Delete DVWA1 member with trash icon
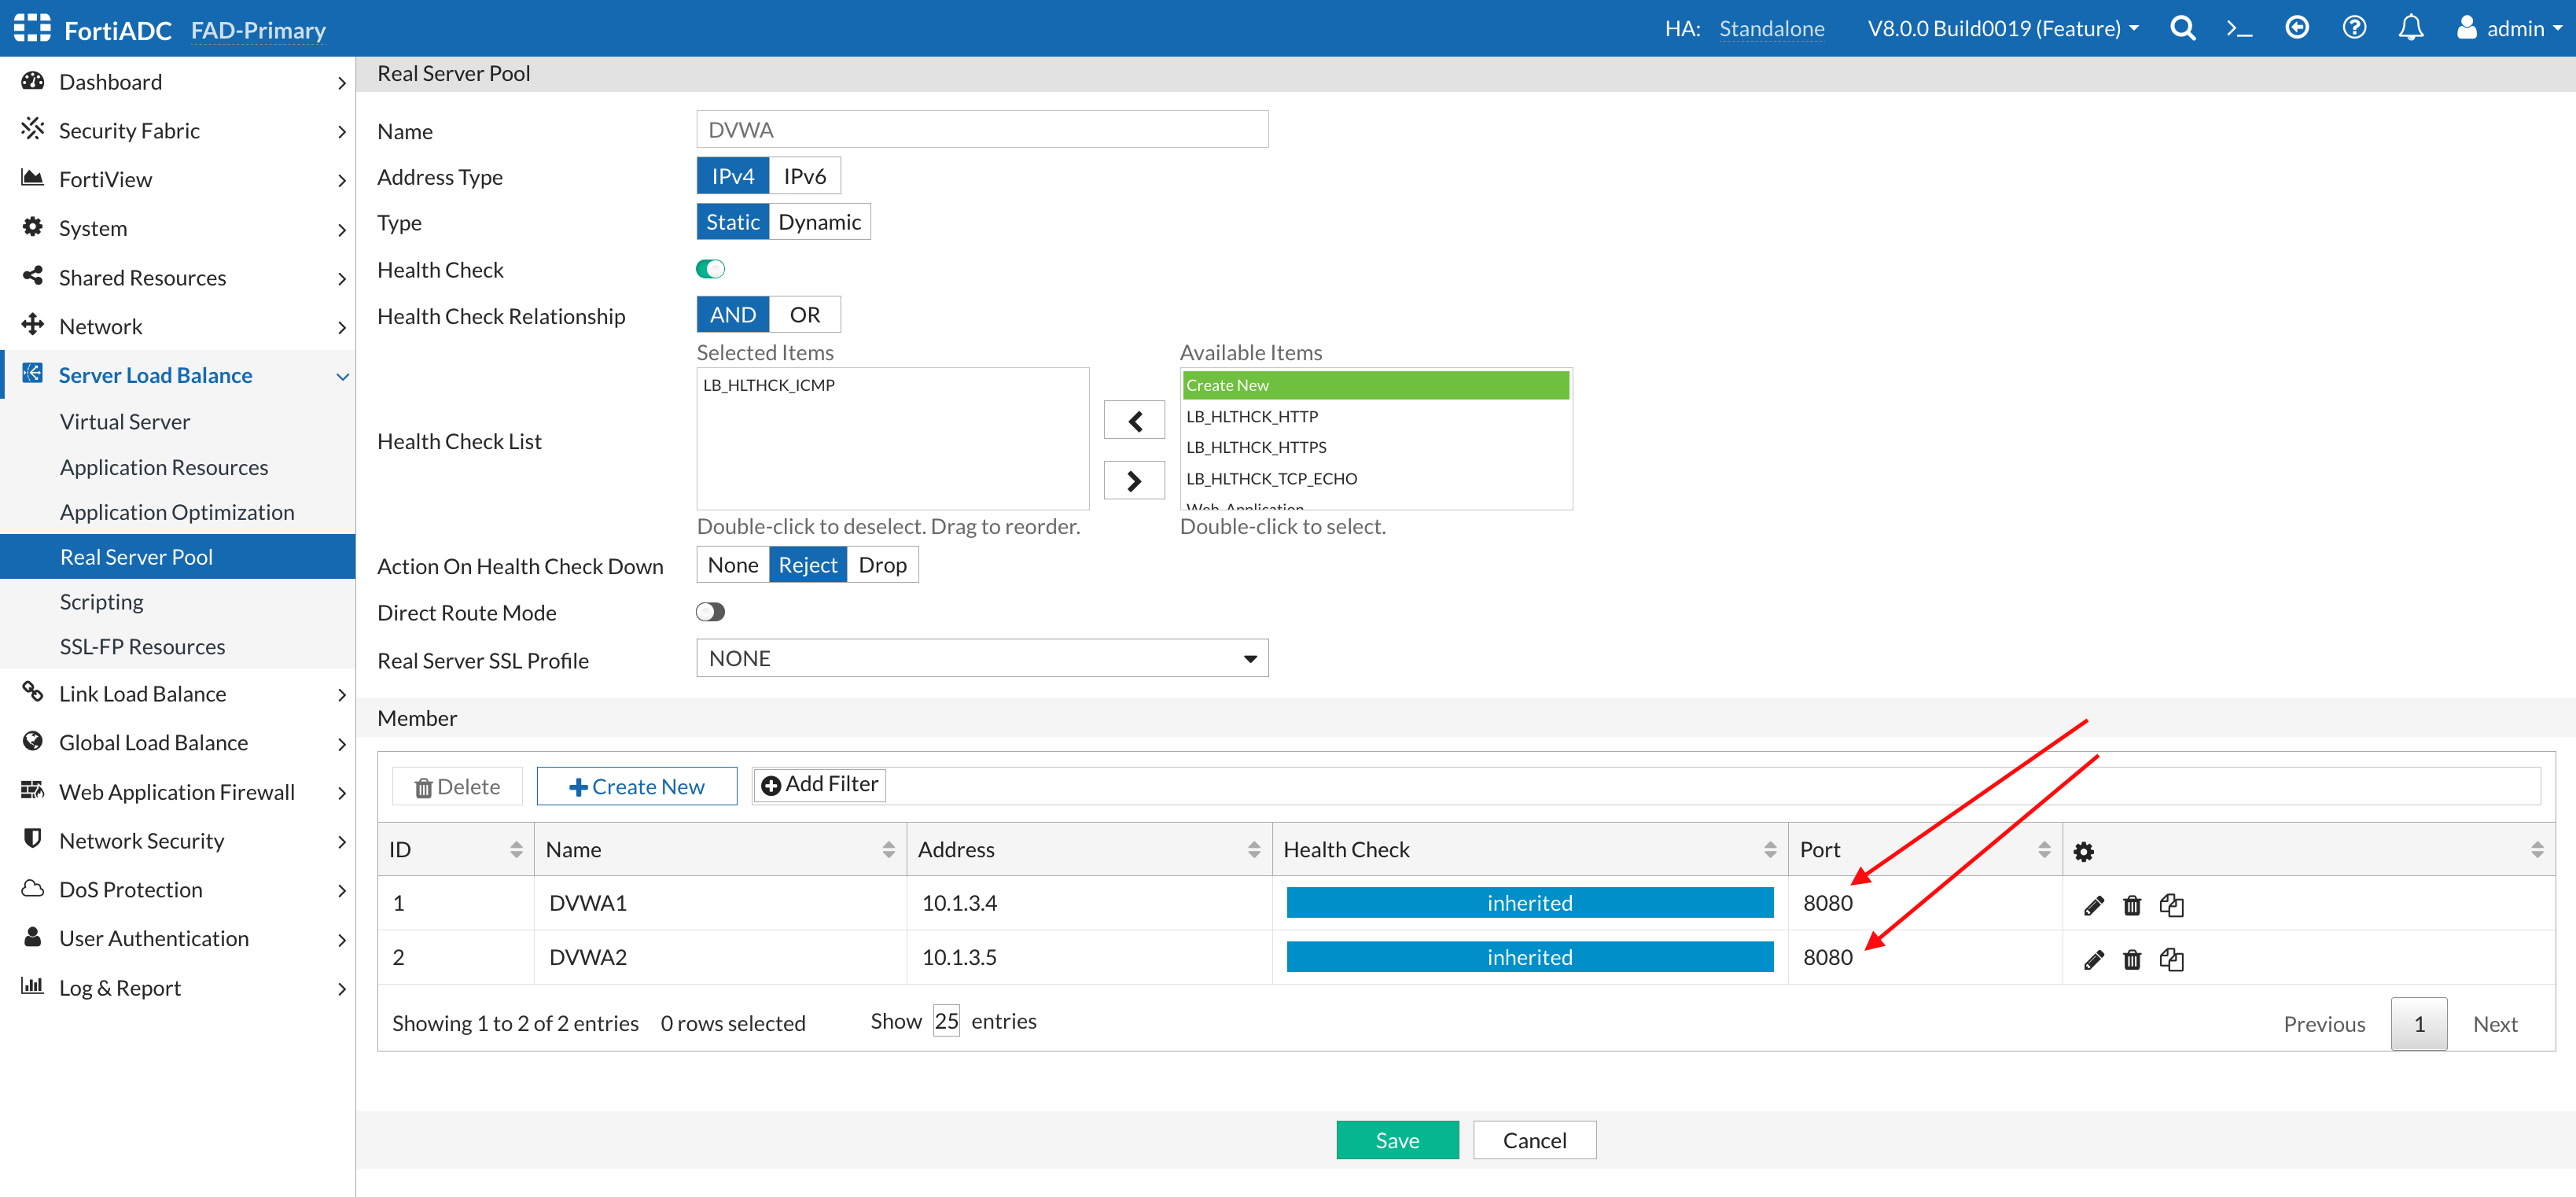This screenshot has width=2576, height=1197. pyautogui.click(x=2132, y=905)
